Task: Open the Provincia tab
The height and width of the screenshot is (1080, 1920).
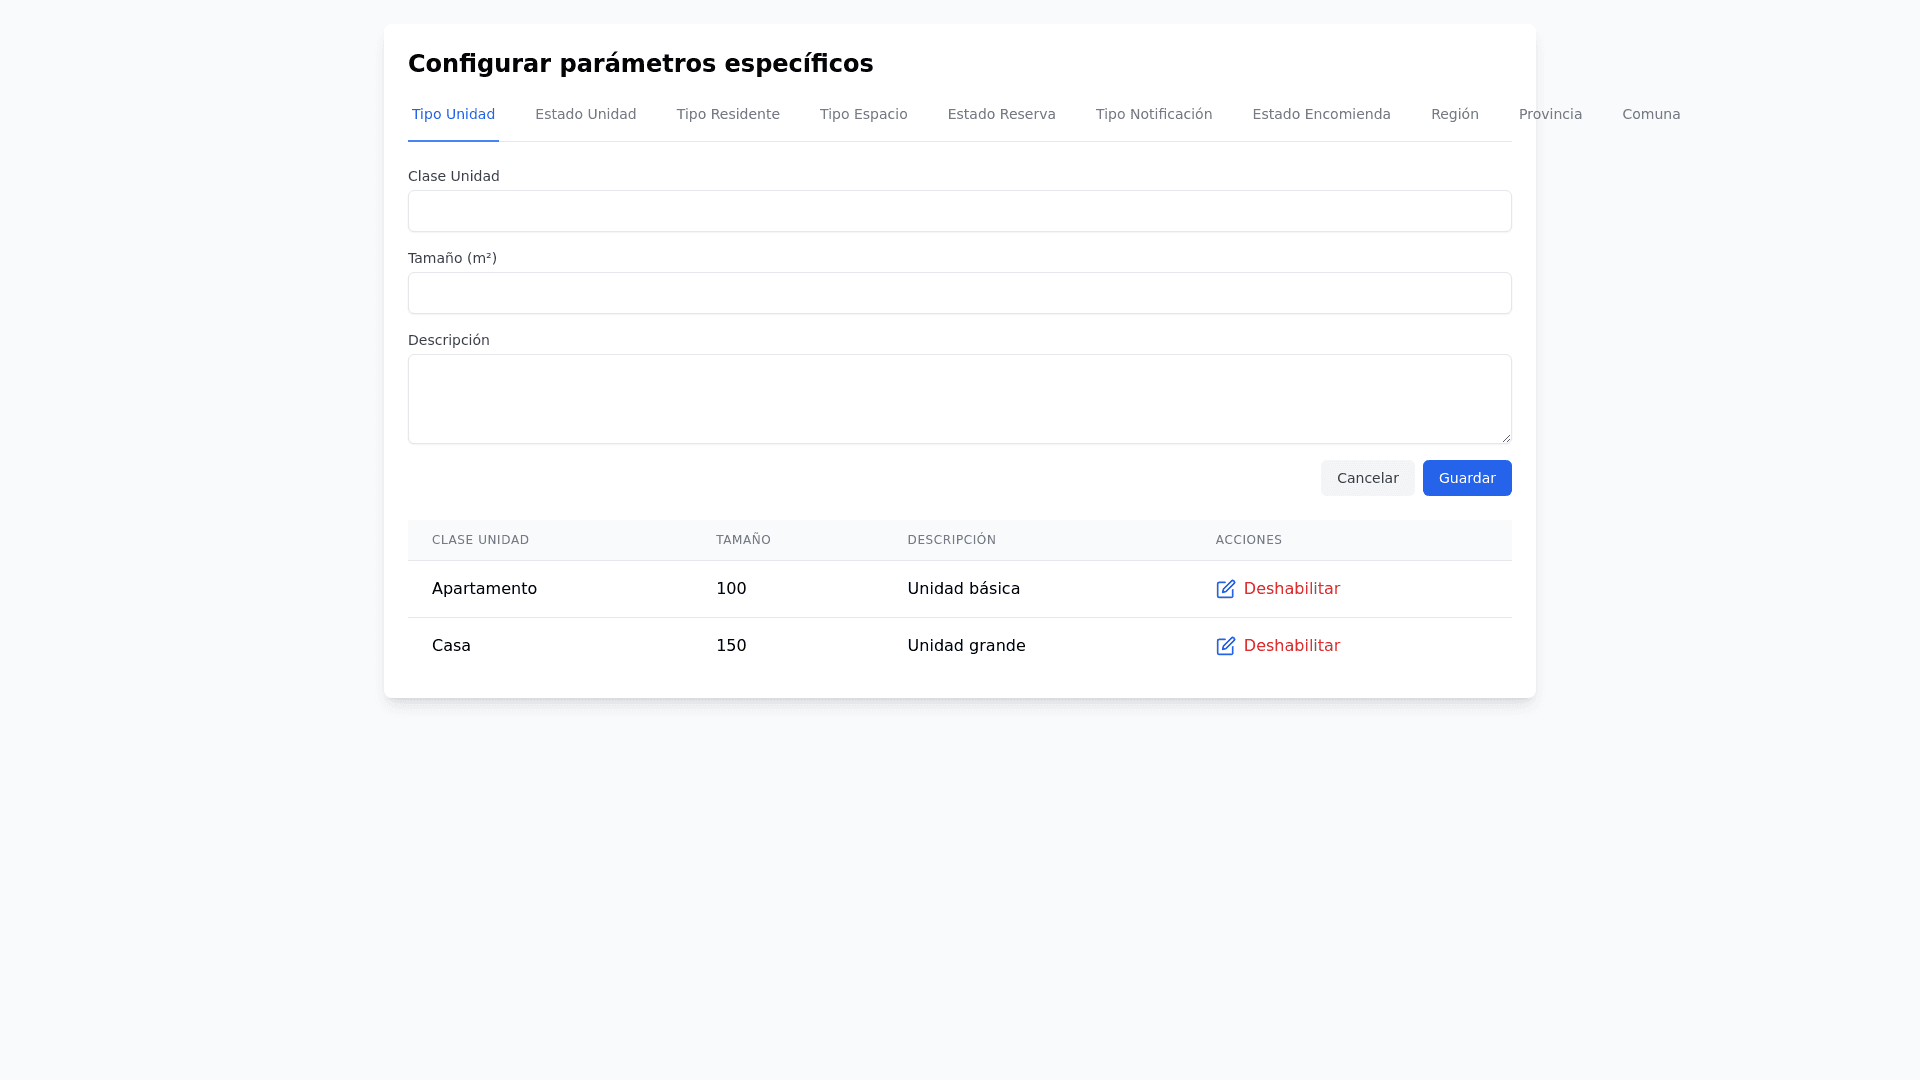Action: point(1550,114)
